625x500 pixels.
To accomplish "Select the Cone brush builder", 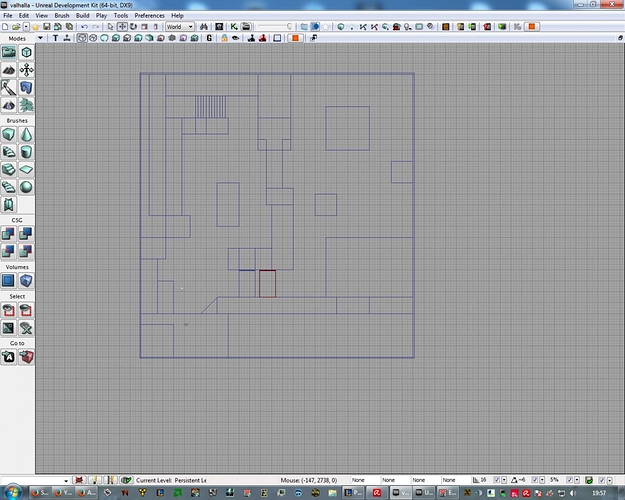I will tap(26, 135).
